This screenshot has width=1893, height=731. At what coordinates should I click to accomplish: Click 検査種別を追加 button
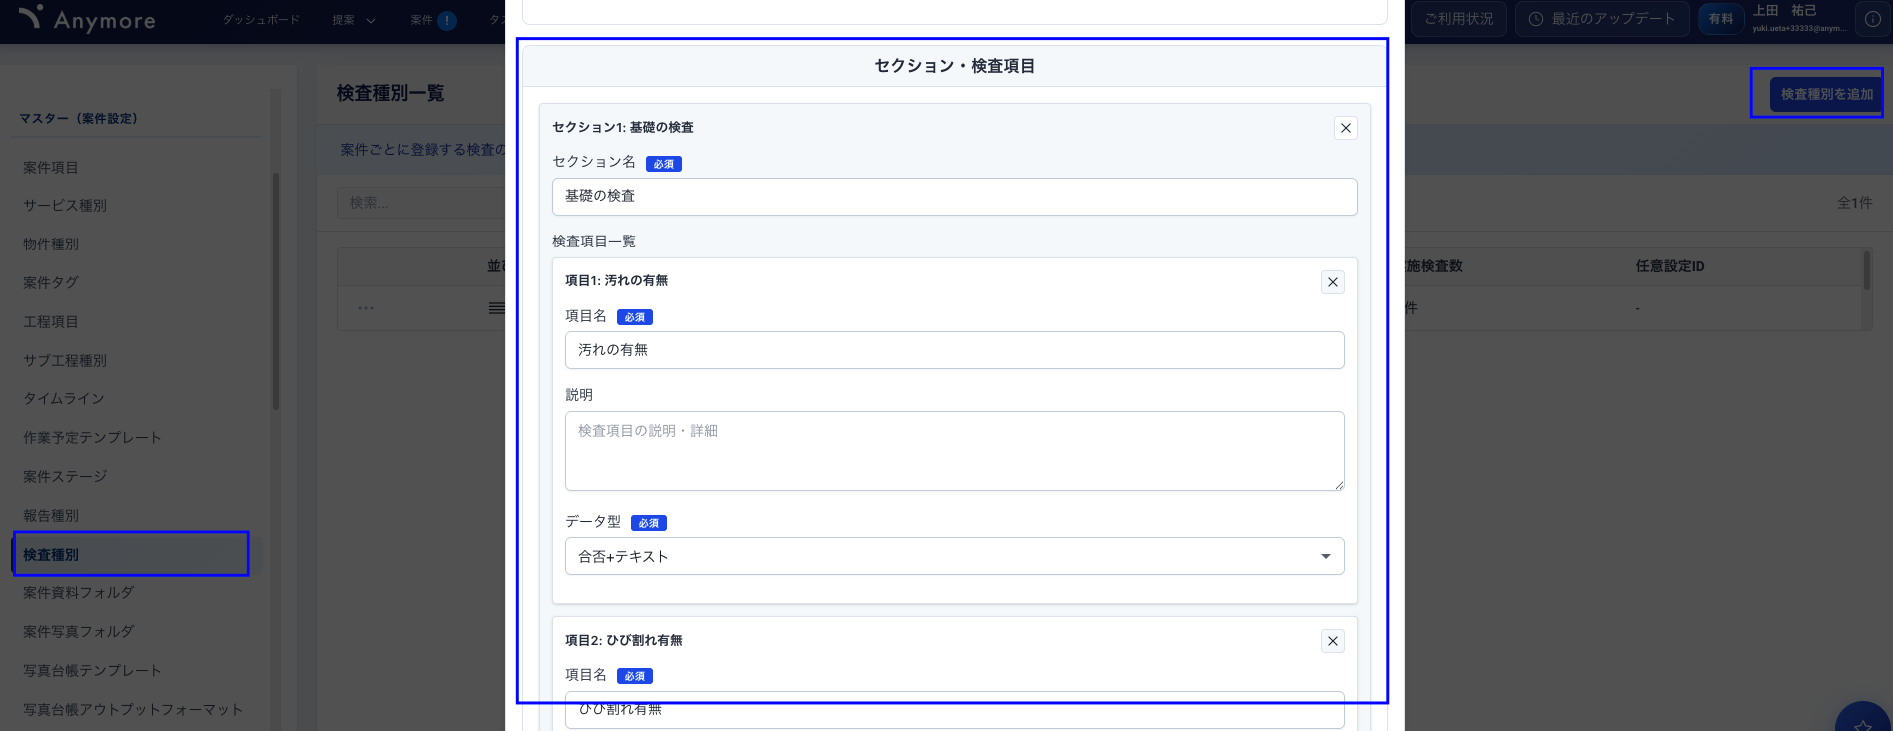pyautogui.click(x=1826, y=94)
